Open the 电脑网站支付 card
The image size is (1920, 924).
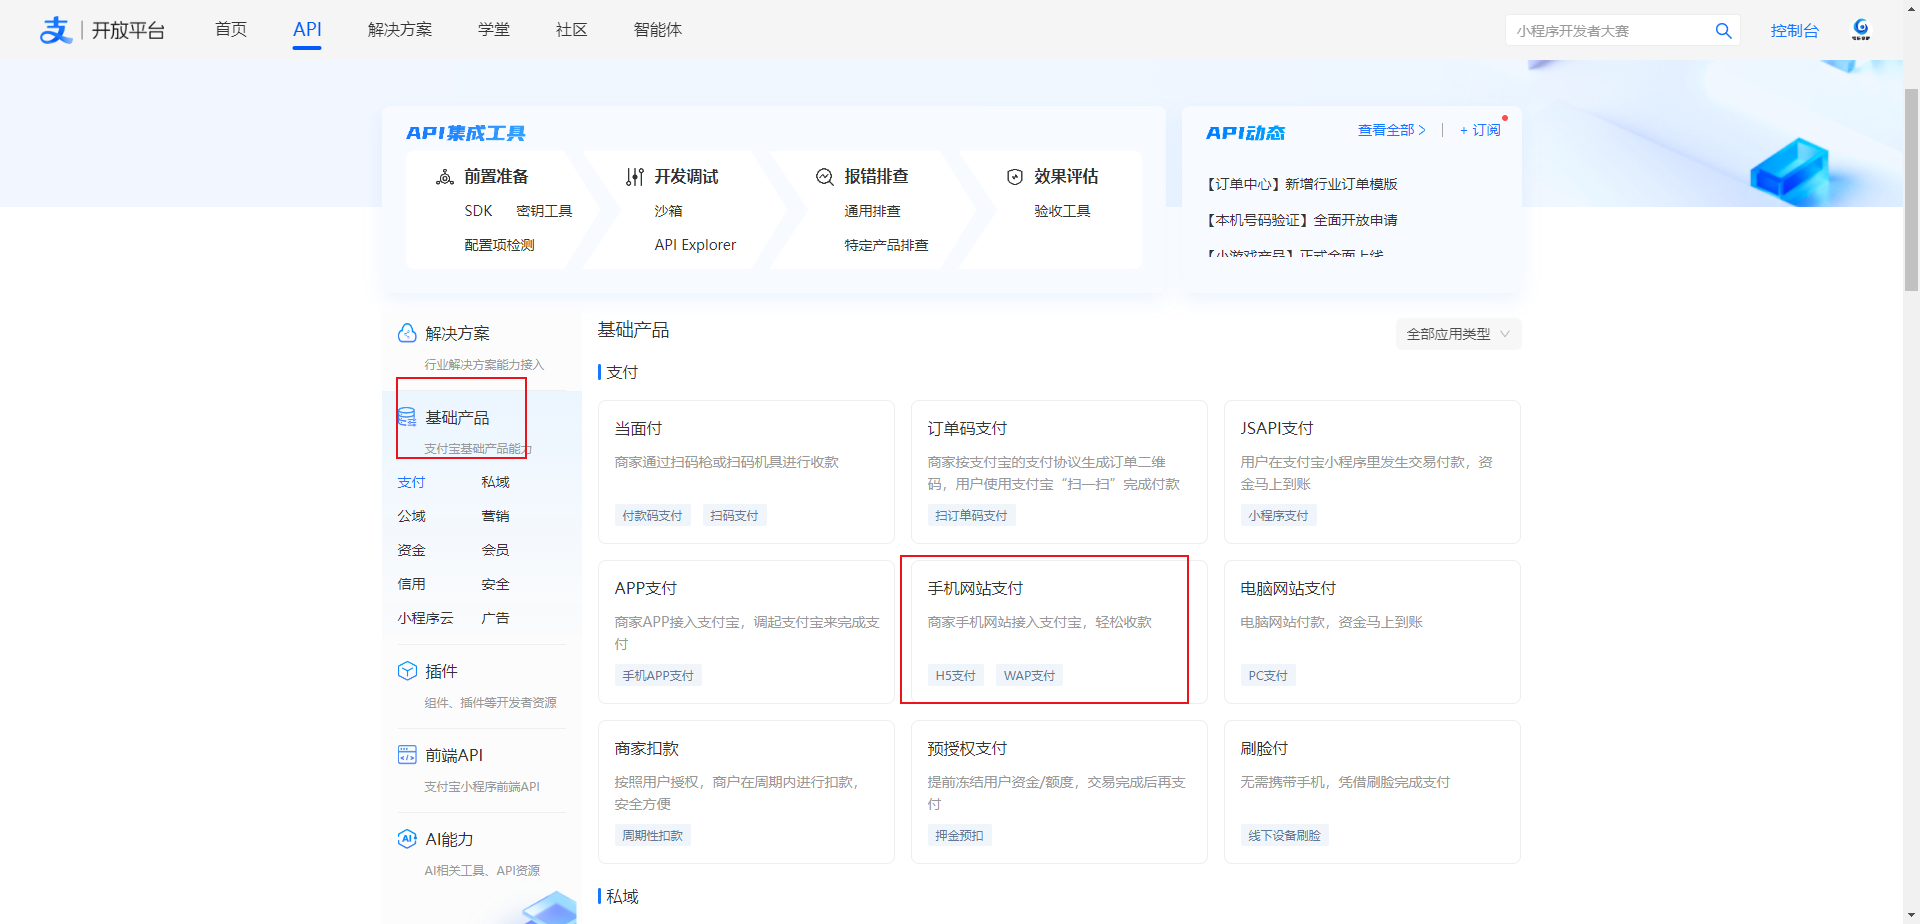[1372, 632]
